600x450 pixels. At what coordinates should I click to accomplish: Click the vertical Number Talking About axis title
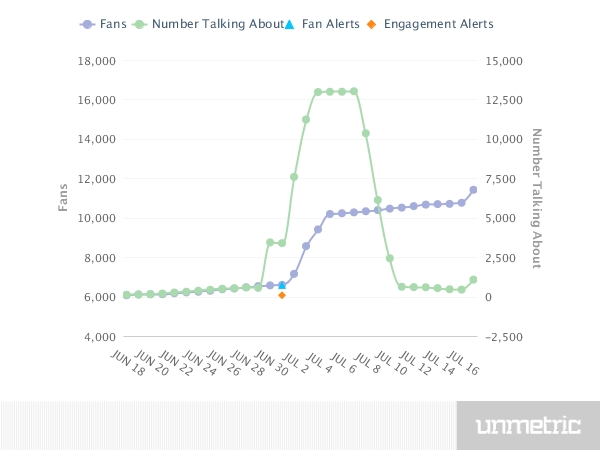pos(536,198)
